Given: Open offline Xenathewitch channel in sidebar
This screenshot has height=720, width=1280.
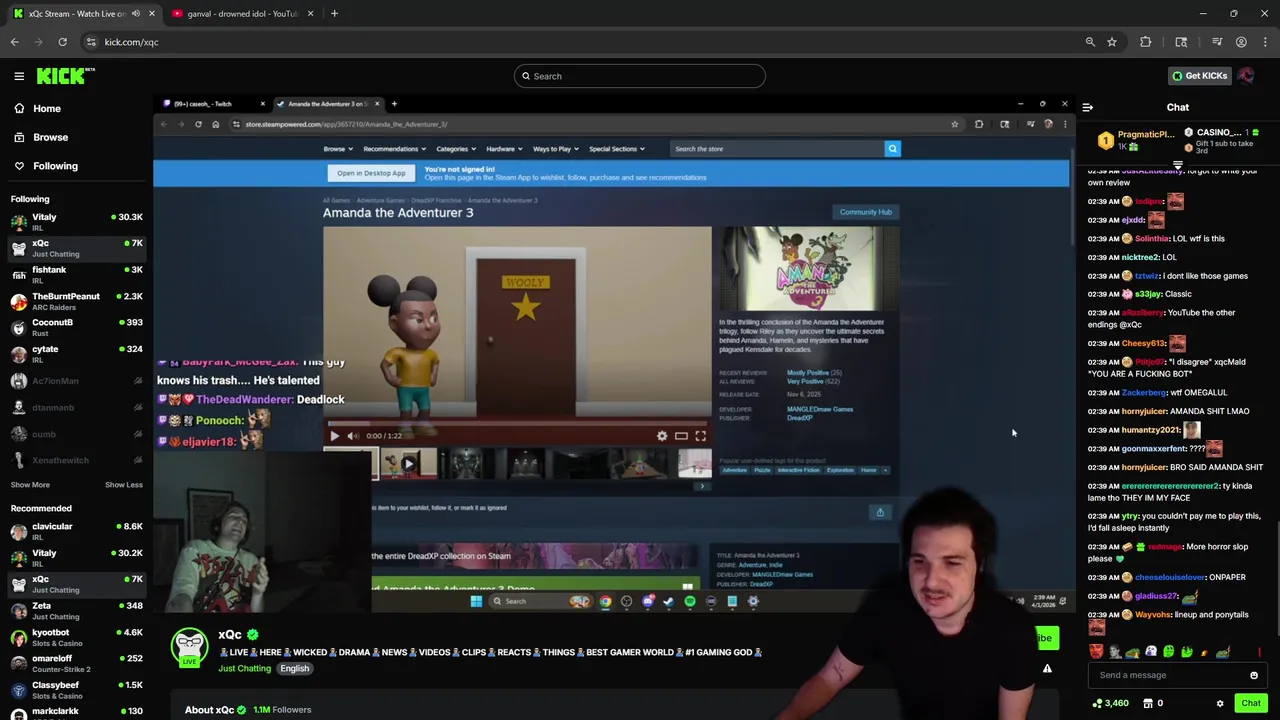Looking at the screenshot, I should pos(77,460).
